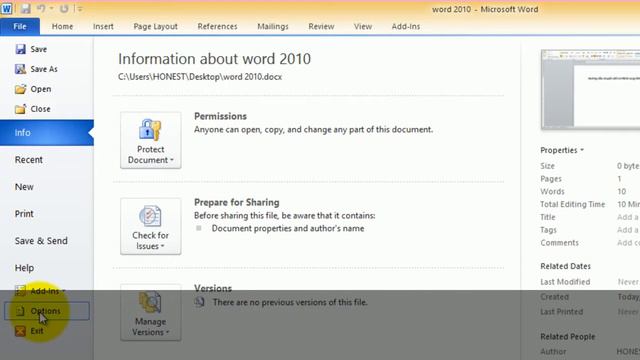The width and height of the screenshot is (640, 360).
Task: Click the no previous versions document icon
Action: click(199, 302)
